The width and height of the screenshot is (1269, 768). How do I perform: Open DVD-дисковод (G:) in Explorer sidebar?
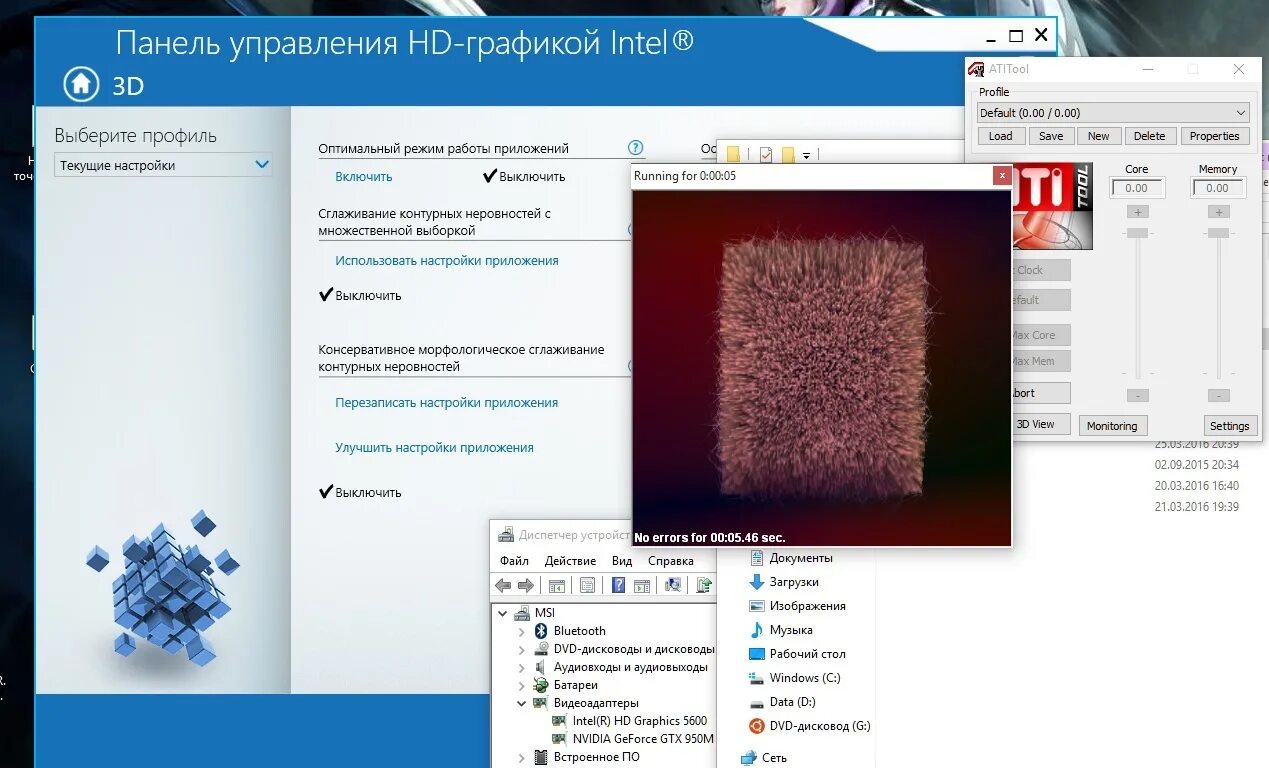coord(809,726)
